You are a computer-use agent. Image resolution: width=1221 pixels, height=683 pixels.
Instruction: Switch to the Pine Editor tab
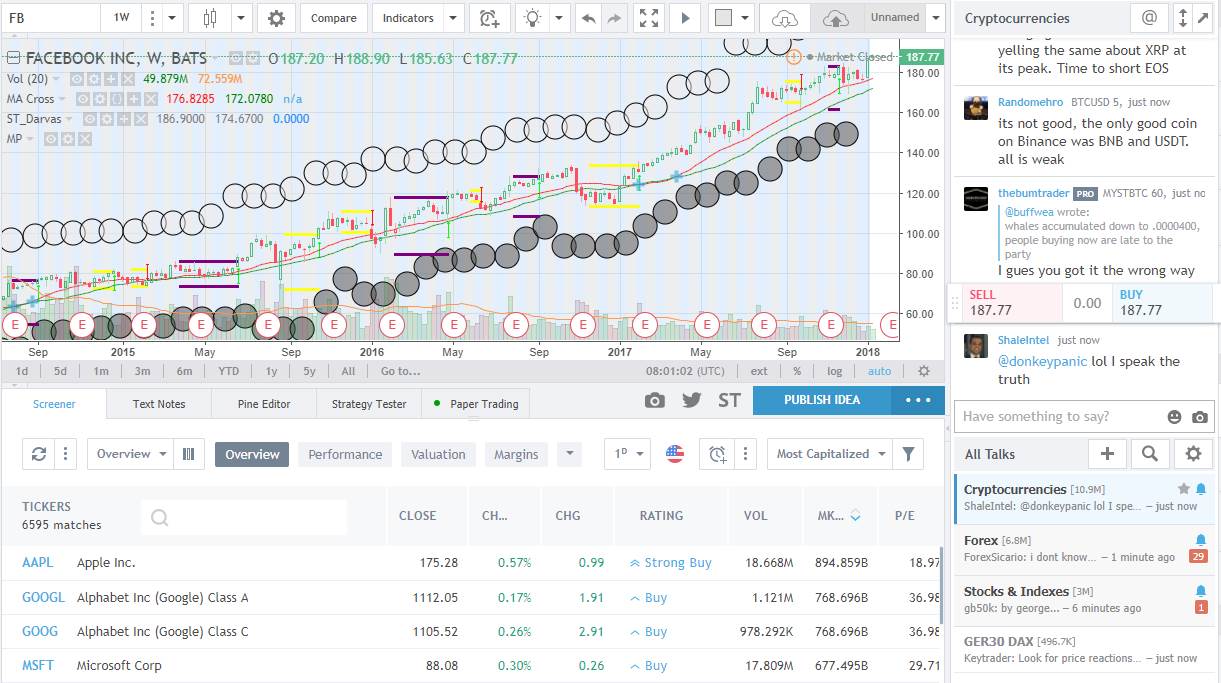pyautogui.click(x=264, y=404)
